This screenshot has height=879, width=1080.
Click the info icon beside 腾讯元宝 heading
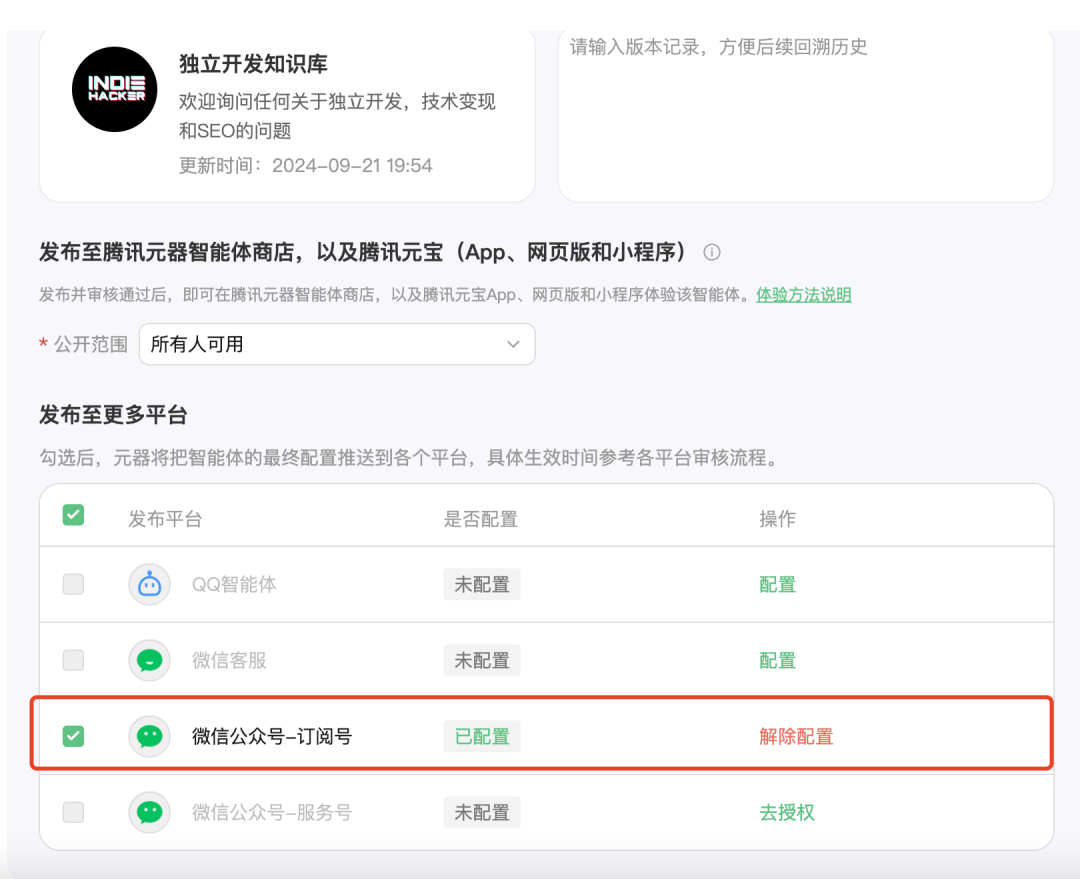(x=712, y=252)
